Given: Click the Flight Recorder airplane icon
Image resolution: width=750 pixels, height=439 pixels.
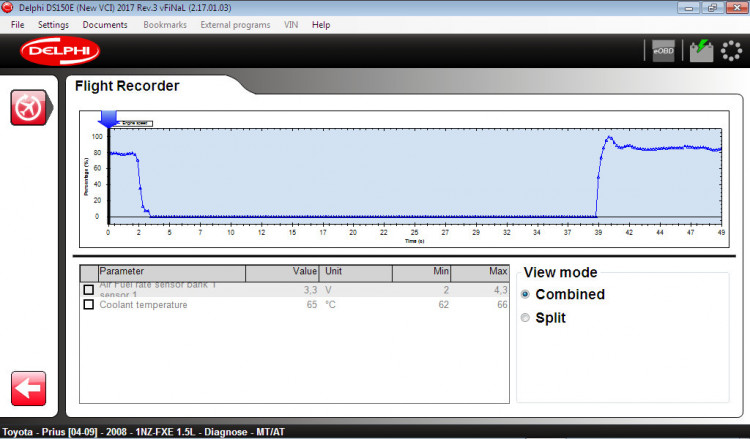Looking at the screenshot, I should pyautogui.click(x=28, y=107).
